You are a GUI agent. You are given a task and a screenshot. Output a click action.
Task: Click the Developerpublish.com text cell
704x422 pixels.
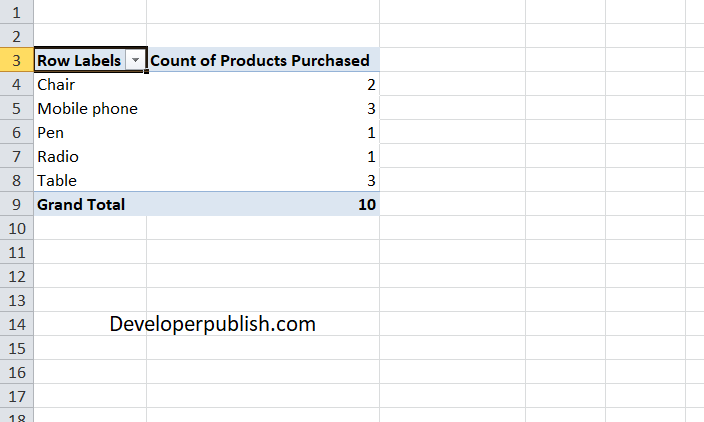212,324
